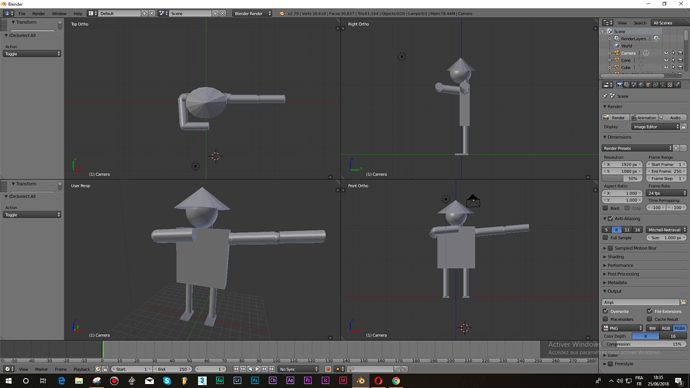
Task: Play the animation forward in timeline
Action: (x=257, y=369)
